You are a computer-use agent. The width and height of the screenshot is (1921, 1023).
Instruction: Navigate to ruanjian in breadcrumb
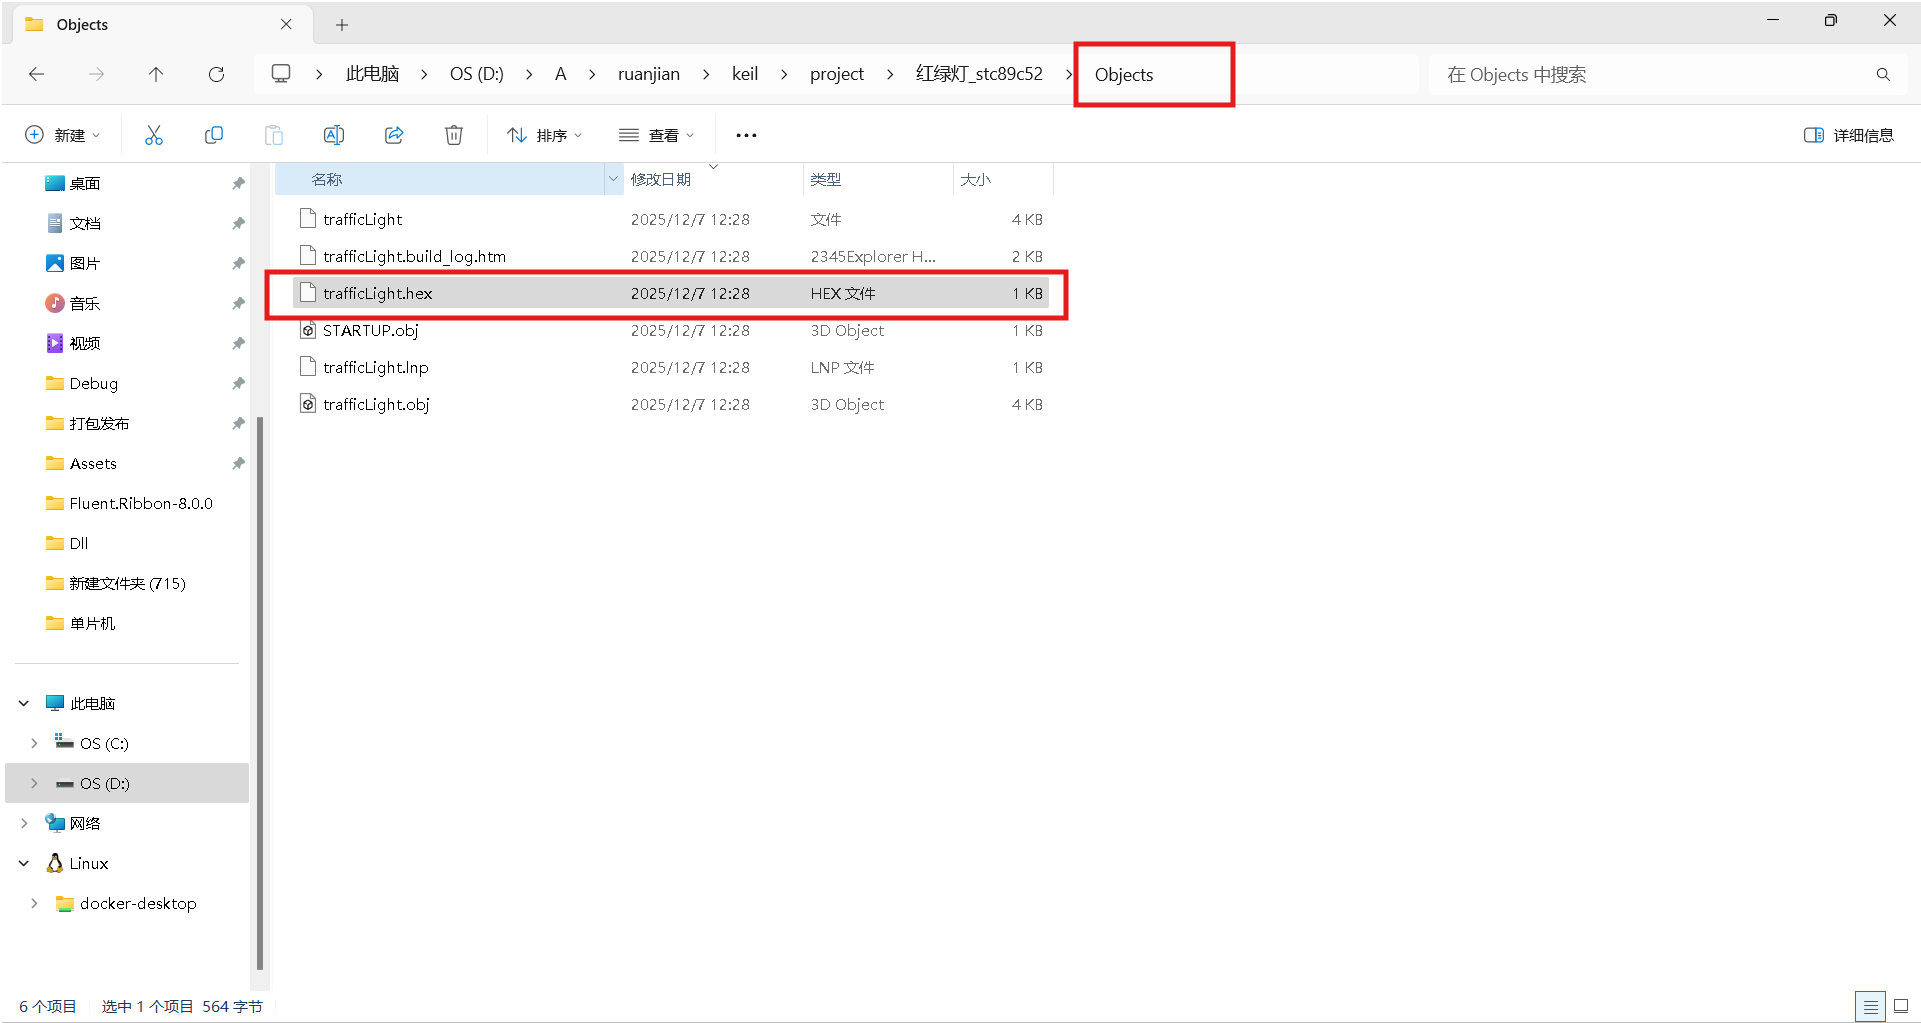pos(649,74)
